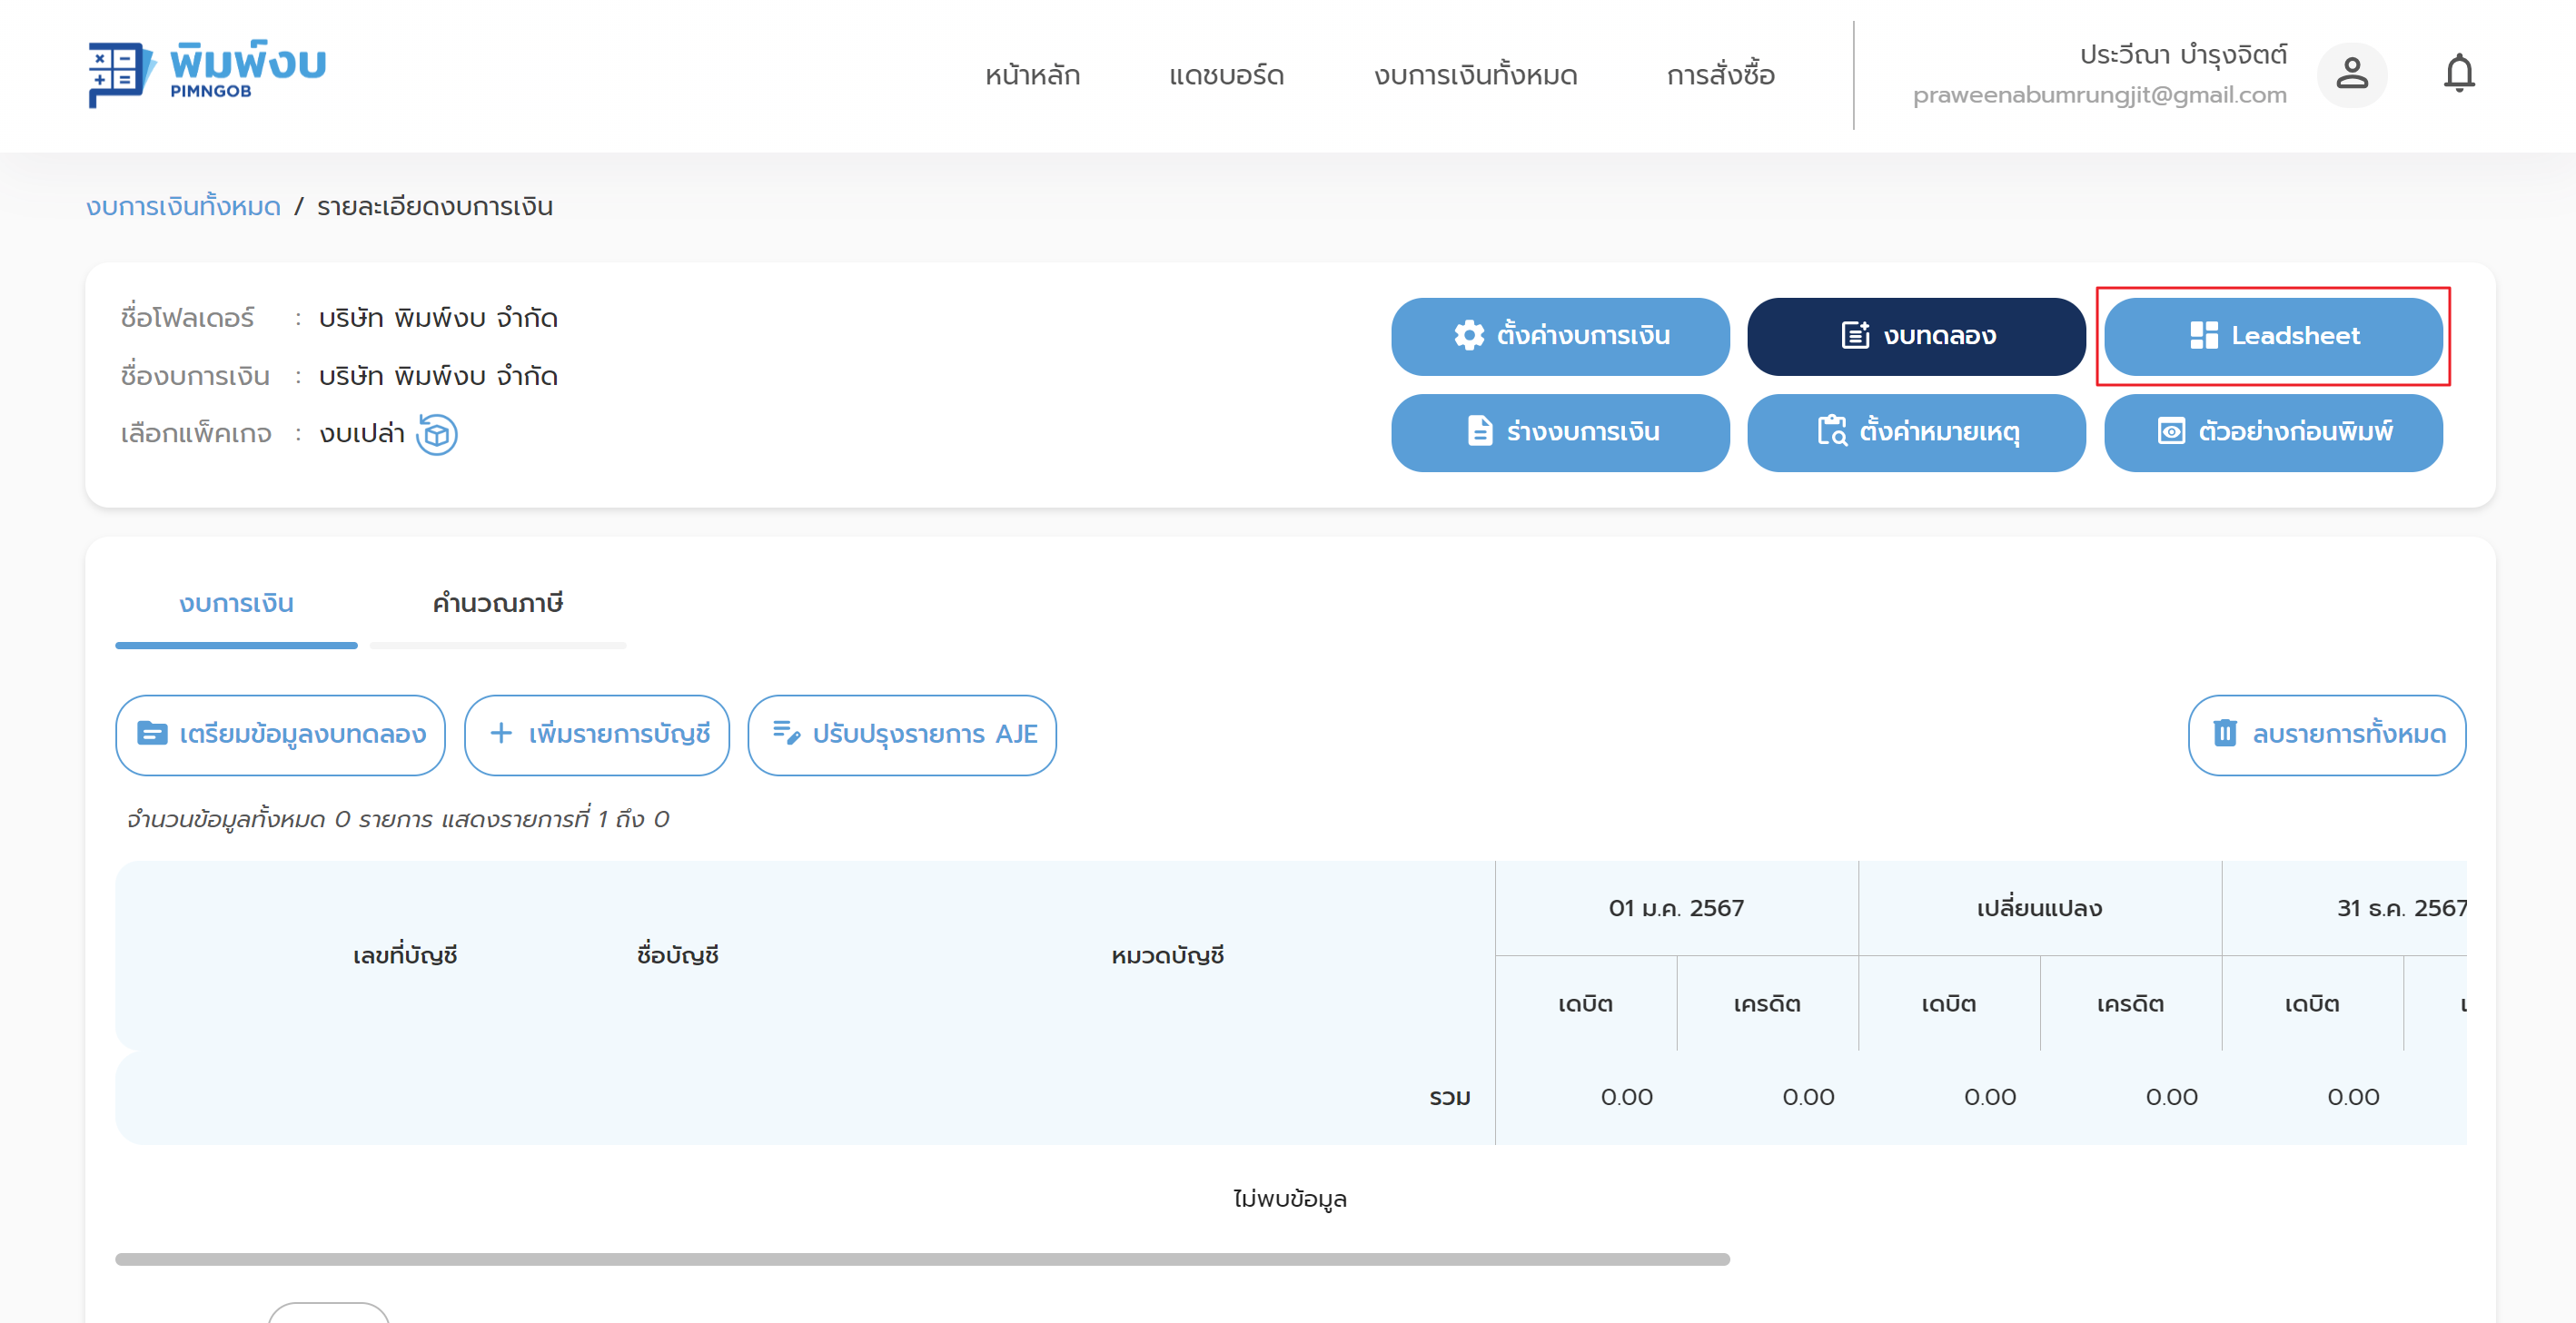The image size is (2576, 1323).
Task: Click เพิ่มรายการบัญชี plus button
Action: point(597,735)
